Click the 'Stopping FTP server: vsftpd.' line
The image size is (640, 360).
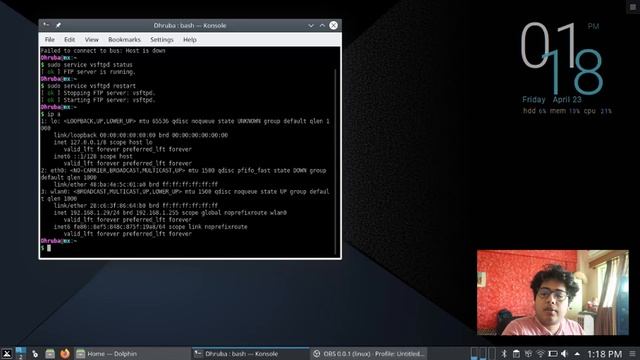coord(98,93)
